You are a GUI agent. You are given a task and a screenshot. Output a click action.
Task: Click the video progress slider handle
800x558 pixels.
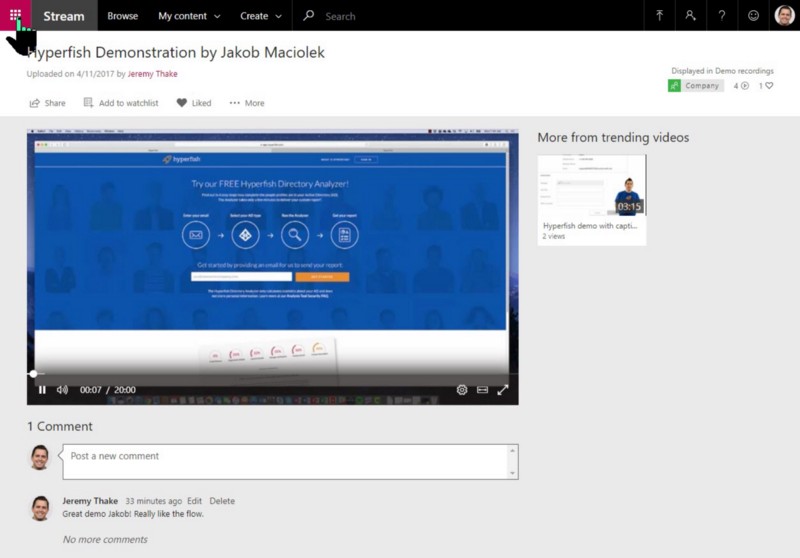click(33, 374)
